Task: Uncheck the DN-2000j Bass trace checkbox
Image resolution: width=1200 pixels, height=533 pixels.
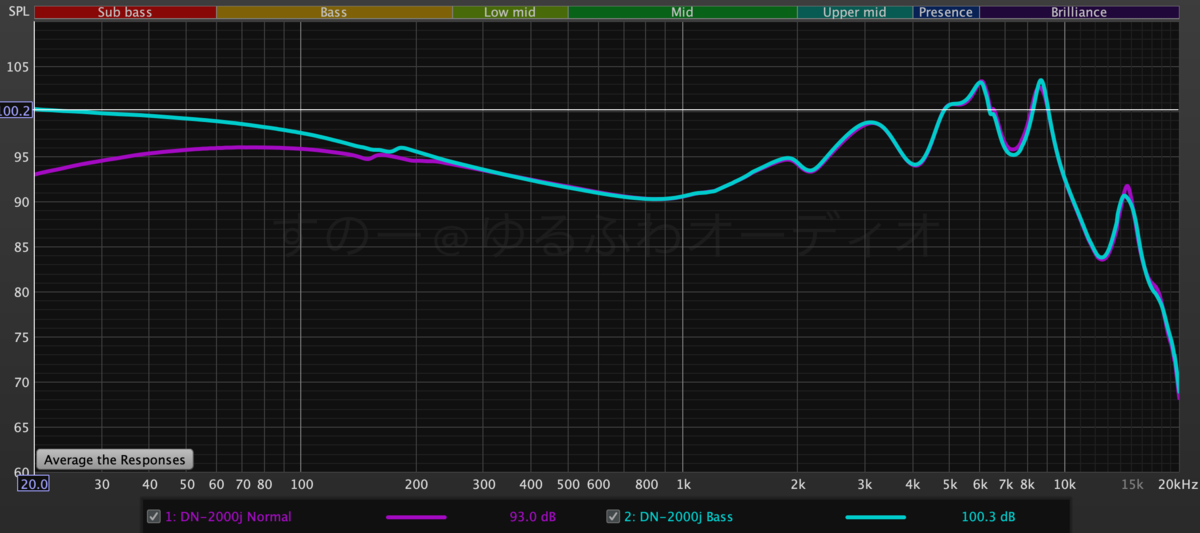Action: 614,517
